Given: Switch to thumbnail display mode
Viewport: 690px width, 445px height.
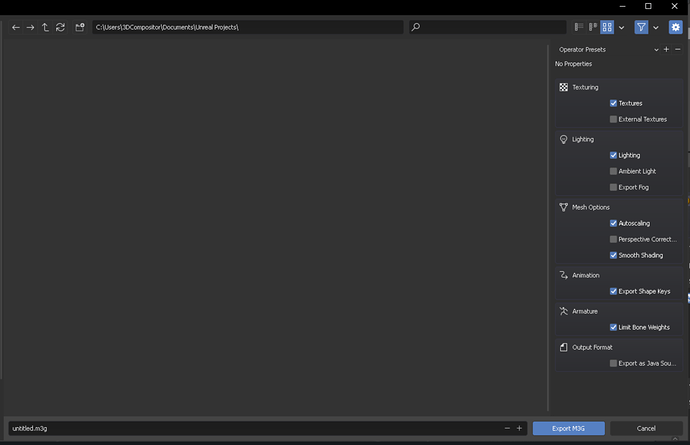Looking at the screenshot, I should click(607, 27).
